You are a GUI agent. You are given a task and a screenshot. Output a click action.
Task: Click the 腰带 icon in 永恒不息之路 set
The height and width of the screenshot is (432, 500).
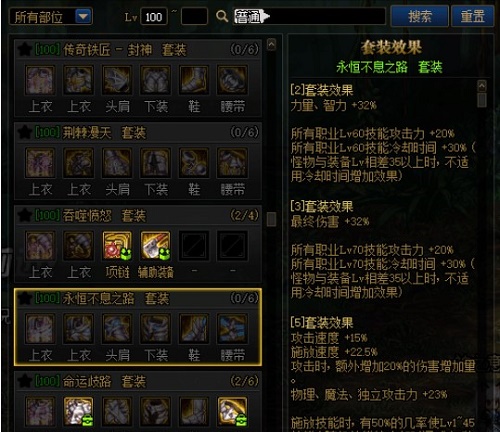[x=233, y=329]
